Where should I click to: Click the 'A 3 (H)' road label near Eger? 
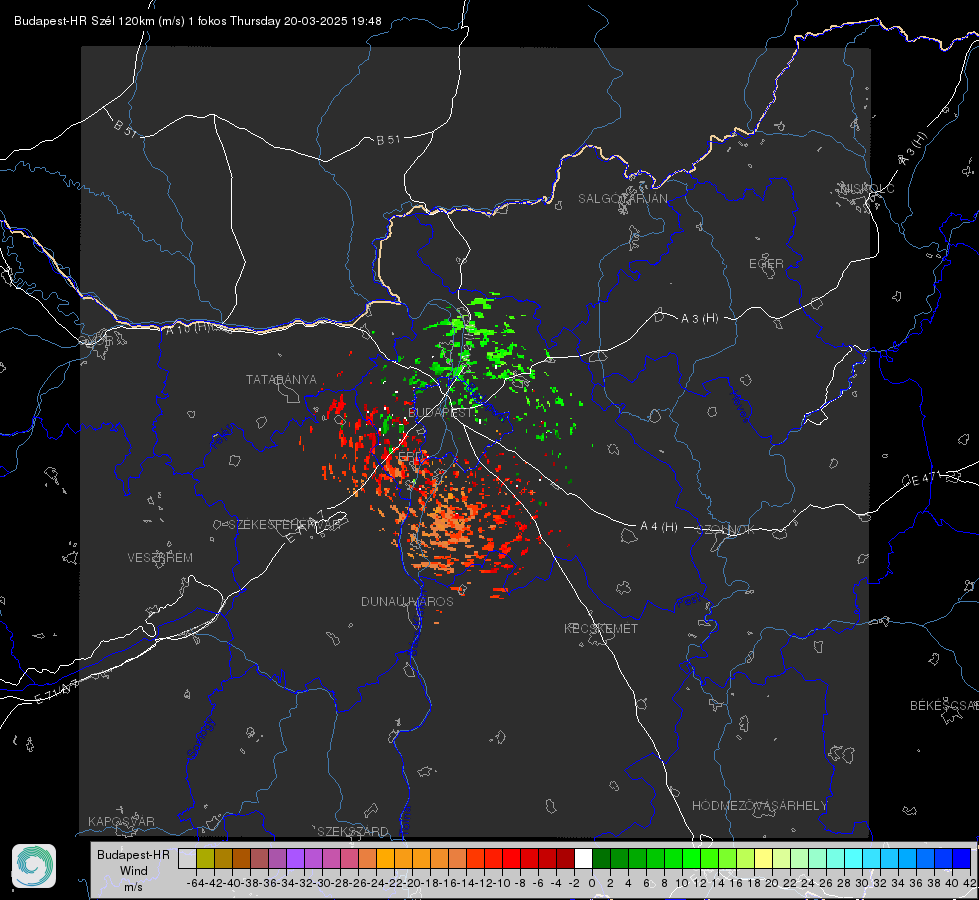[699, 319]
